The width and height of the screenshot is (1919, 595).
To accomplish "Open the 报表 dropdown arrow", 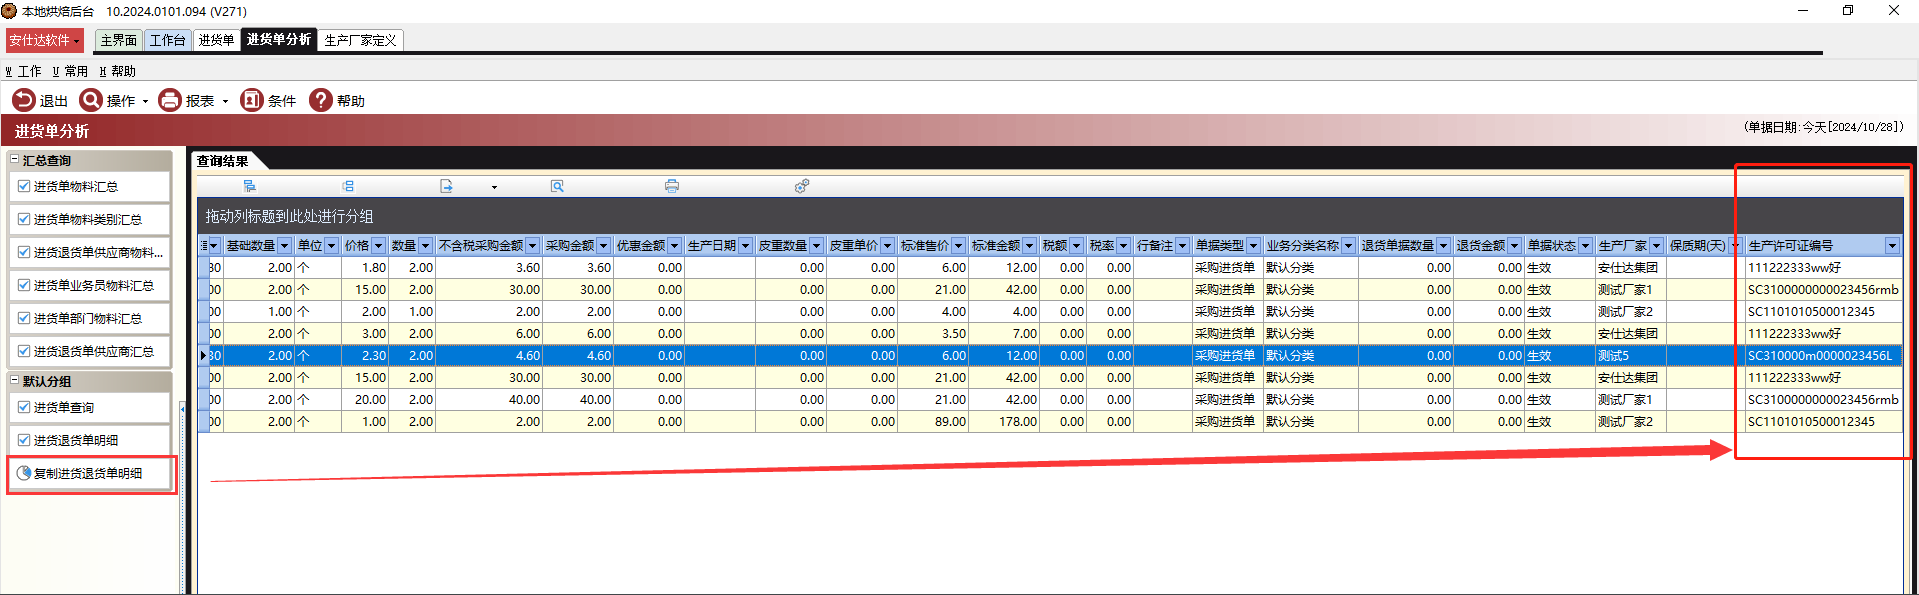I will coord(225,101).
